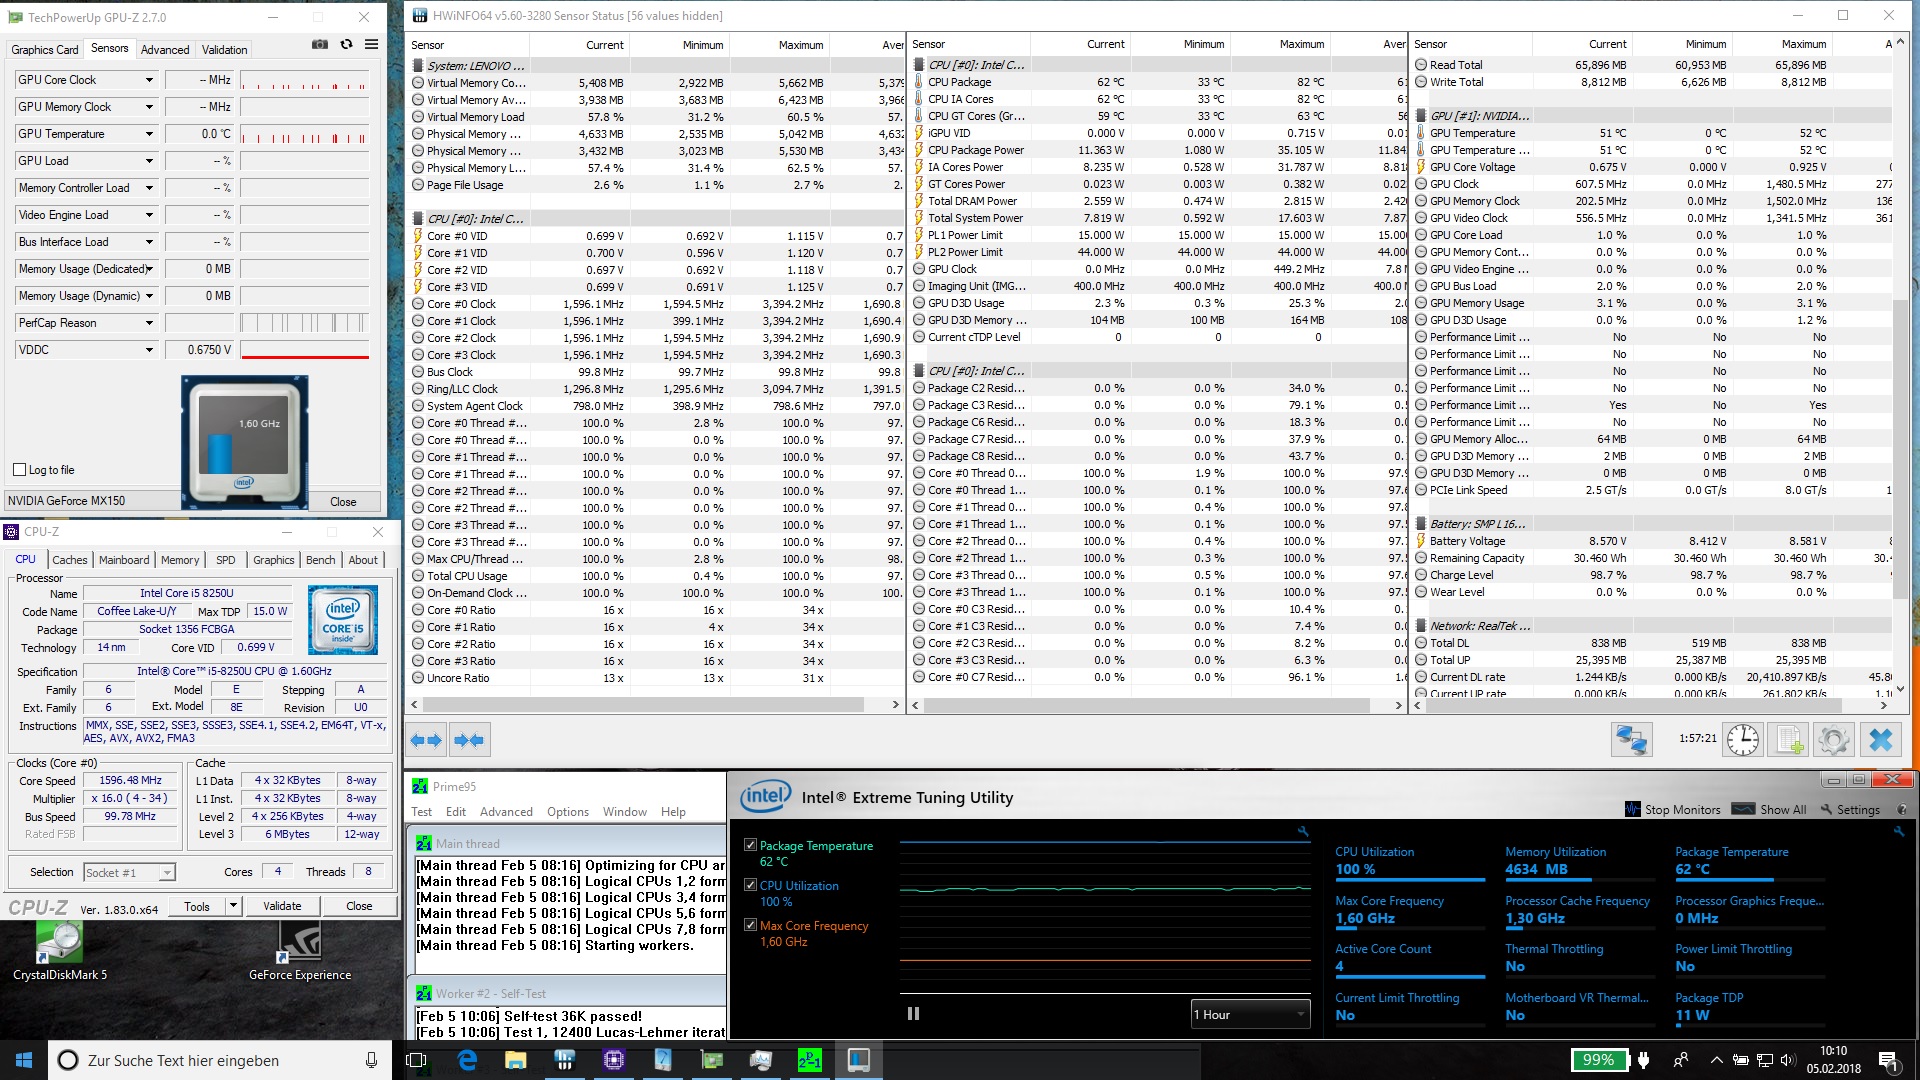Uncheck the Package Temperature checkbox in XTU
1920x1080 pixels.
750,845
